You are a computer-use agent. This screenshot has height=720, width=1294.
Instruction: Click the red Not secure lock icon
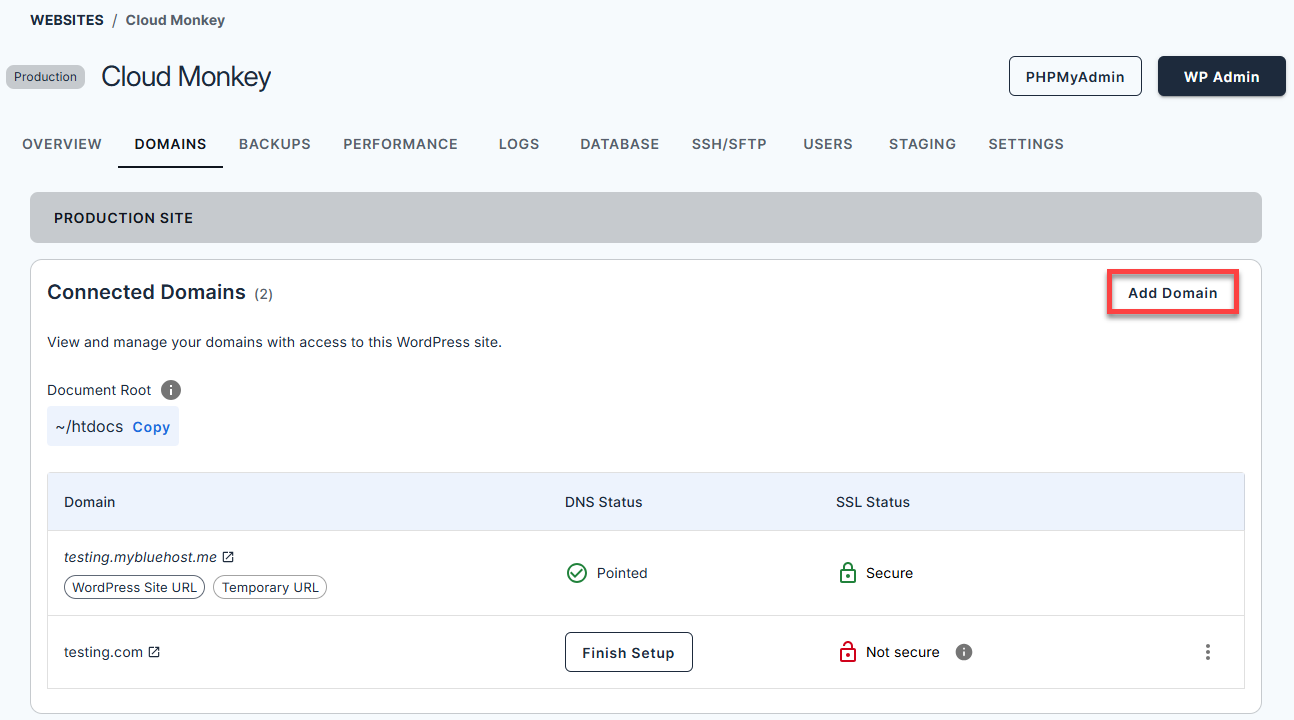(x=848, y=651)
